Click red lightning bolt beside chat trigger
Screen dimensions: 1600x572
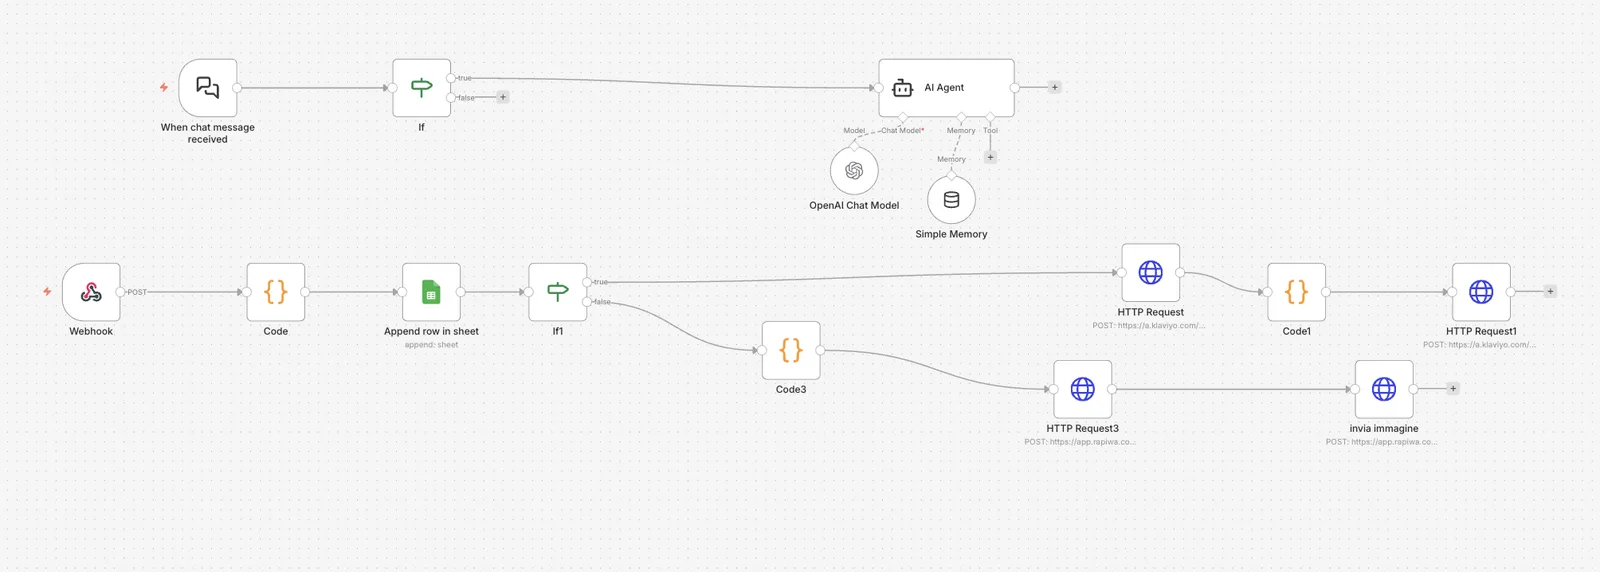pos(164,88)
